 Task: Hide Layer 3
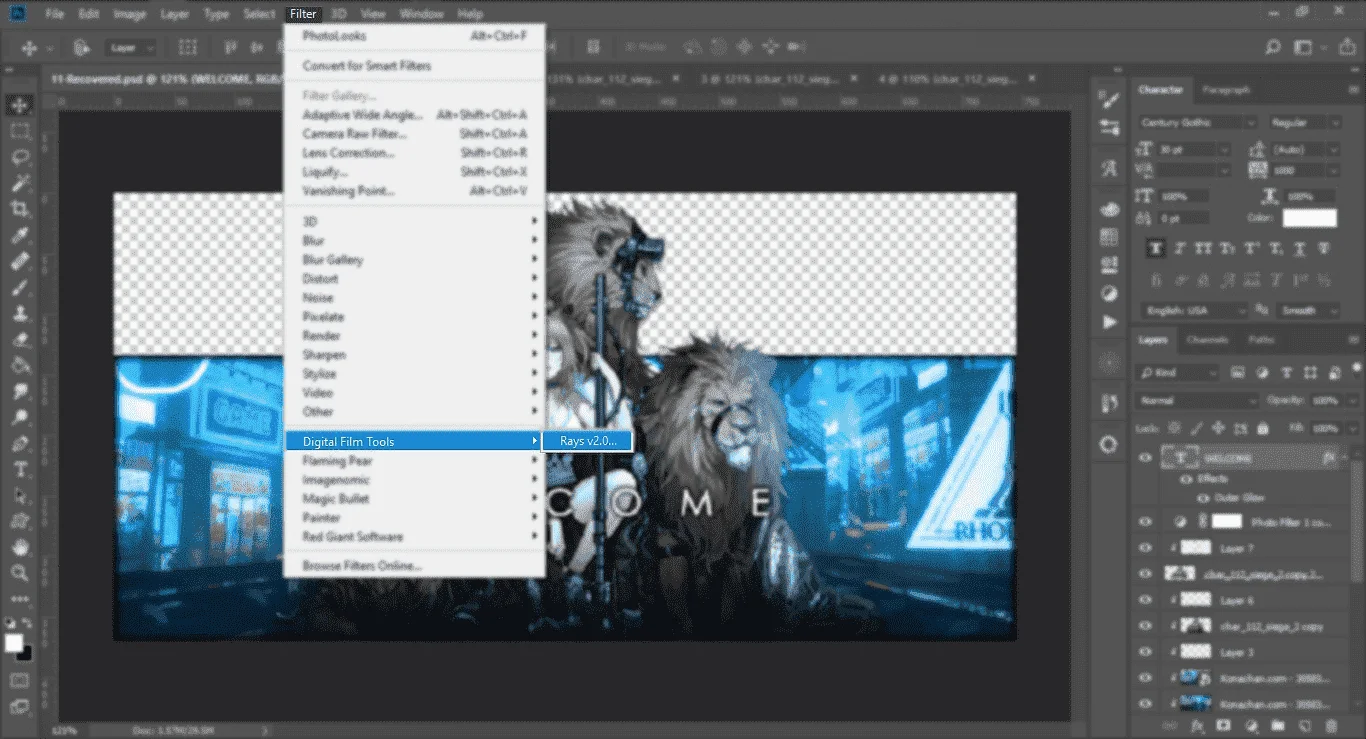point(1146,652)
